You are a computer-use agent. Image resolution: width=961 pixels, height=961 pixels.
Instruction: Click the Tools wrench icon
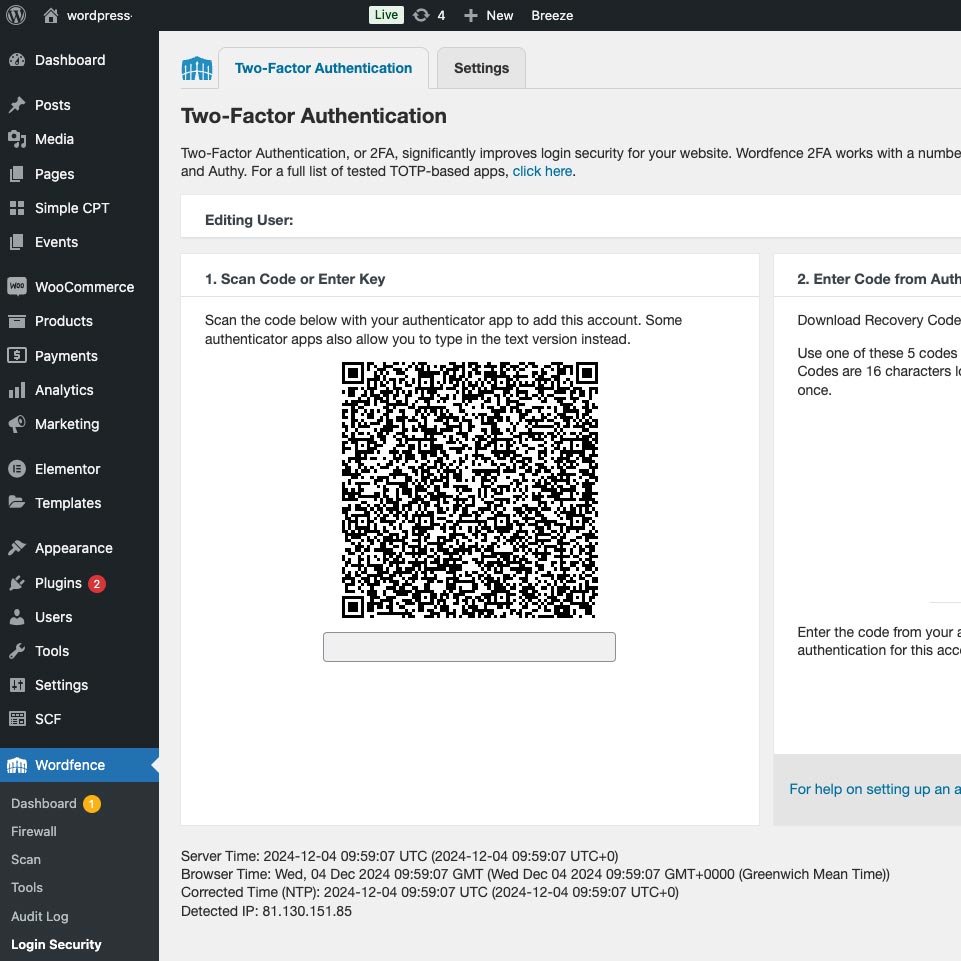(x=17, y=651)
